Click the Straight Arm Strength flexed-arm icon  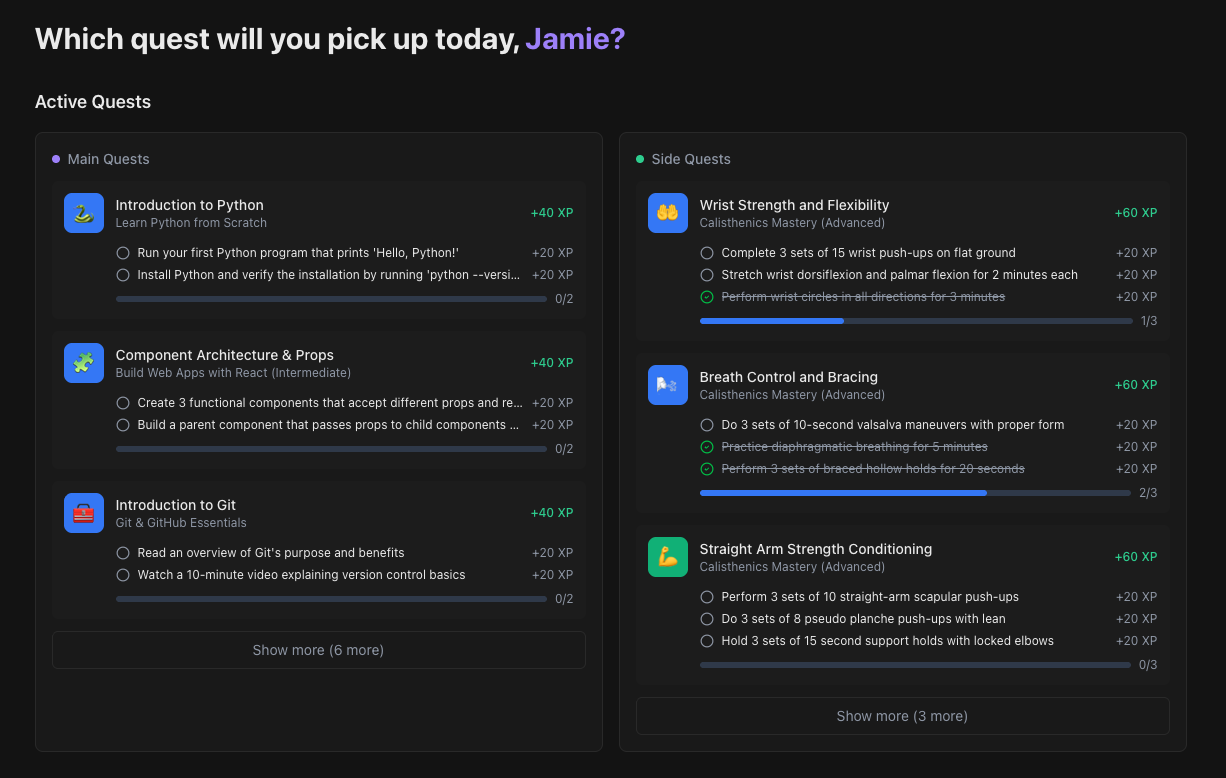pyautogui.click(x=668, y=557)
